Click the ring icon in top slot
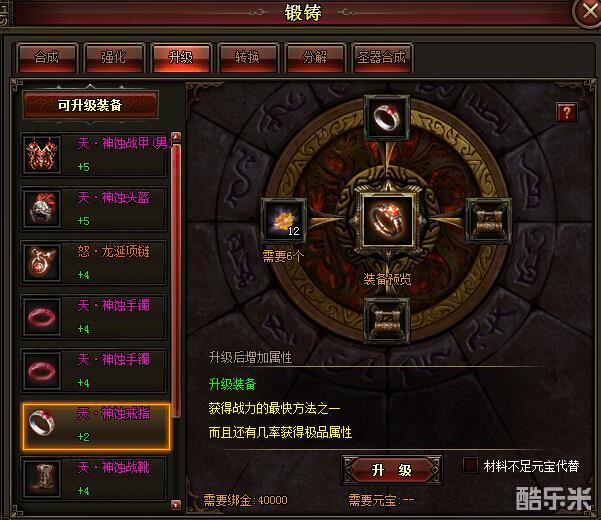This screenshot has width=601, height=520. (387, 117)
